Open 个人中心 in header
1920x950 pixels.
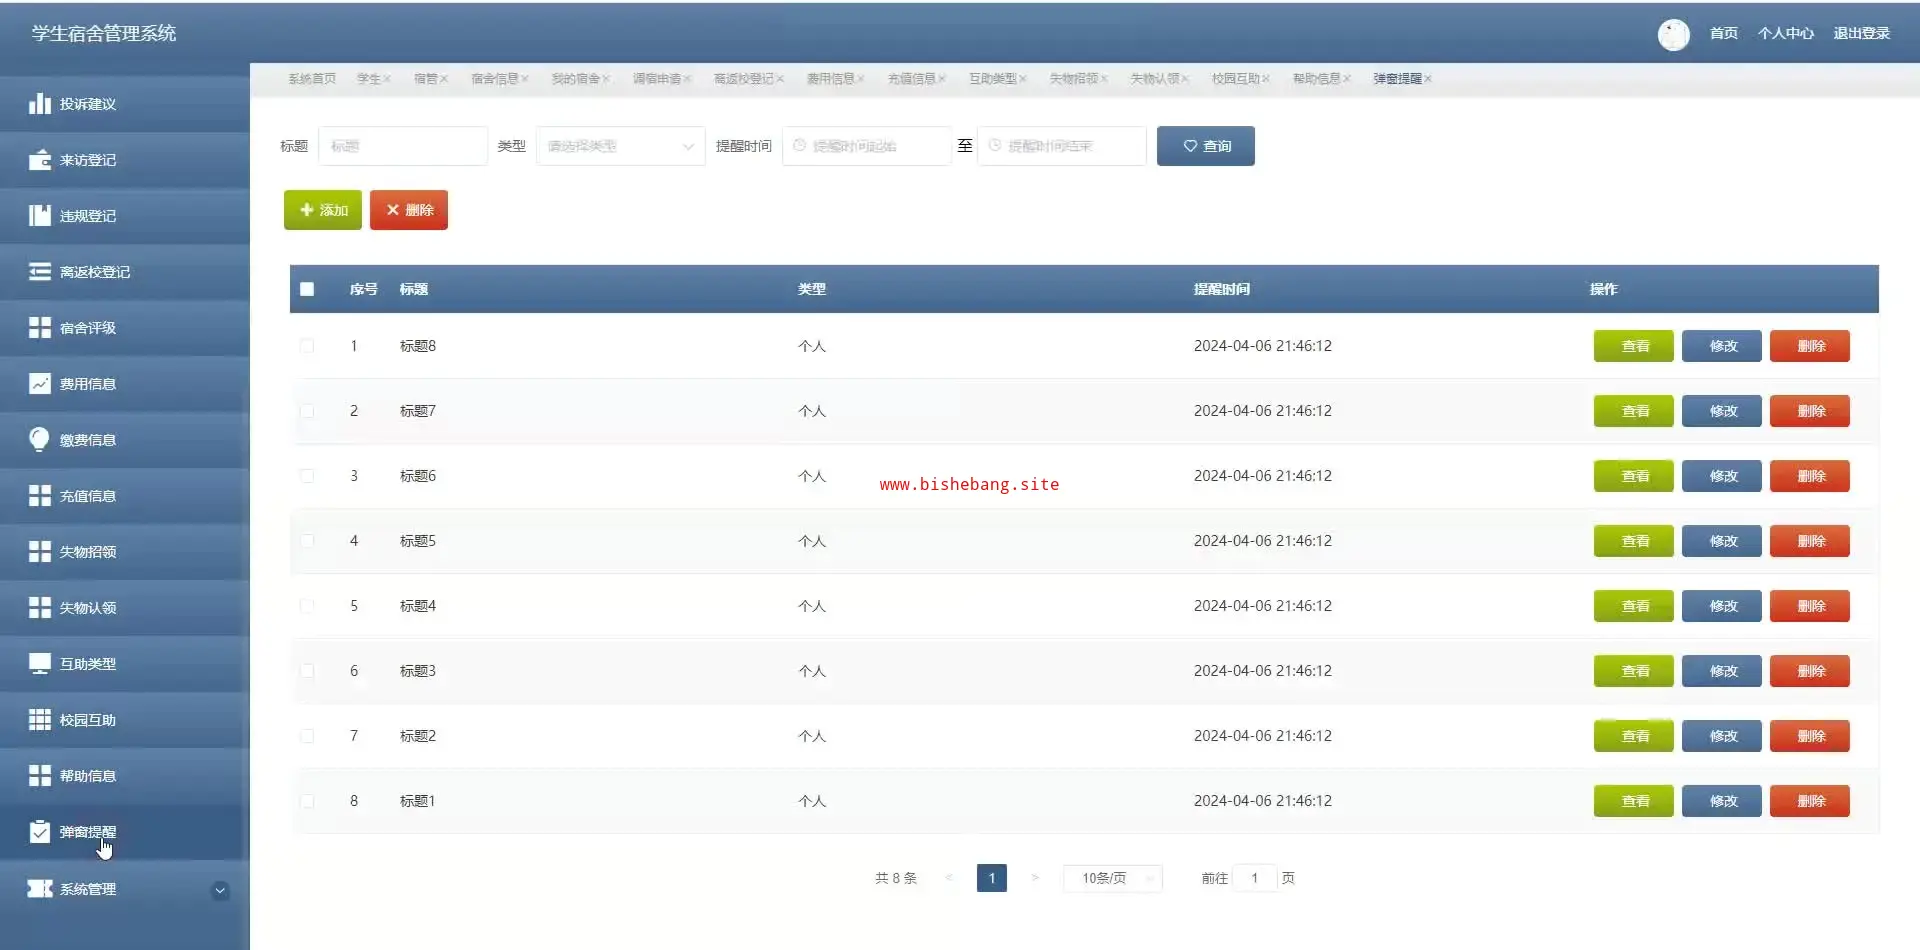tap(1785, 34)
